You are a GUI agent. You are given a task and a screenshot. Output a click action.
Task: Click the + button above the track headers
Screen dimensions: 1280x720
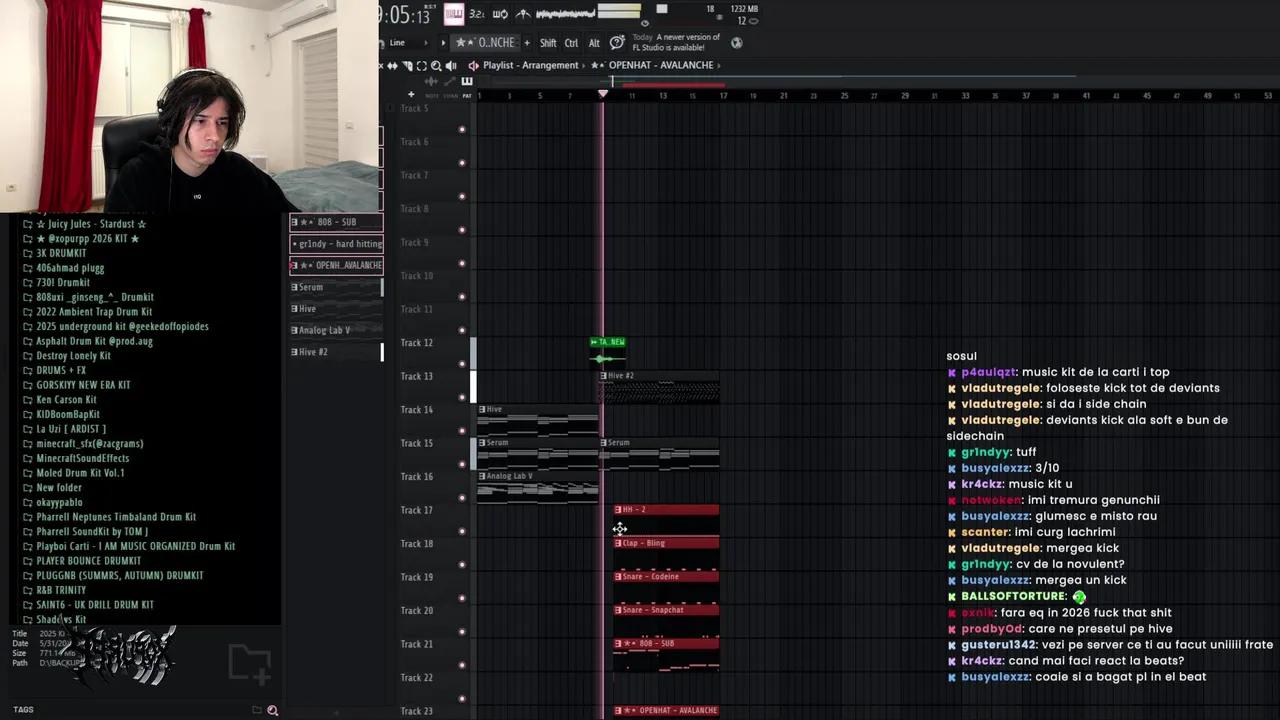pyautogui.click(x=410, y=95)
